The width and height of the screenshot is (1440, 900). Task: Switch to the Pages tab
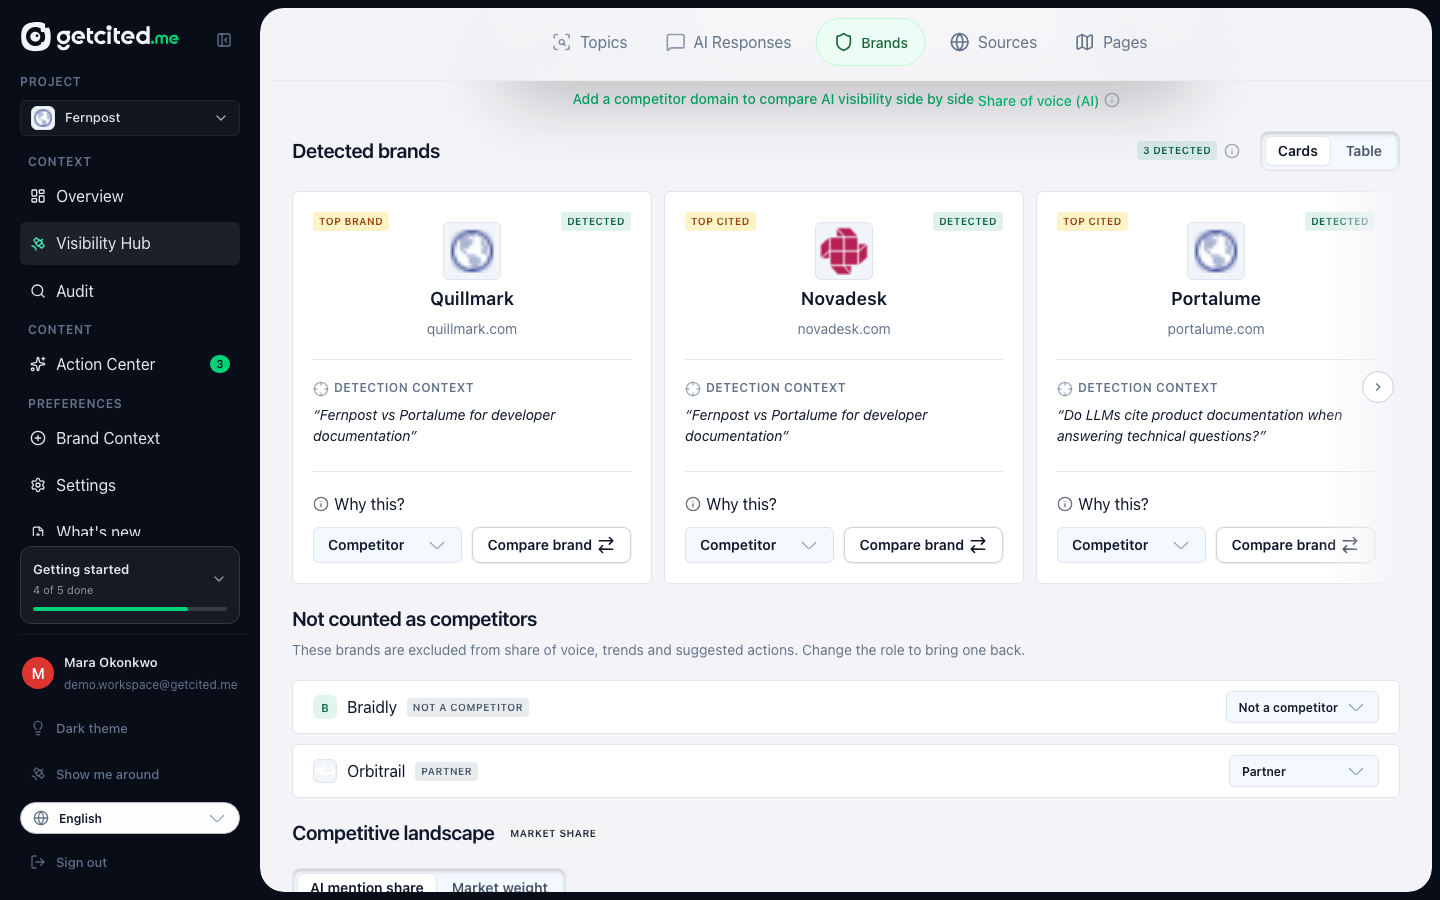1111,42
